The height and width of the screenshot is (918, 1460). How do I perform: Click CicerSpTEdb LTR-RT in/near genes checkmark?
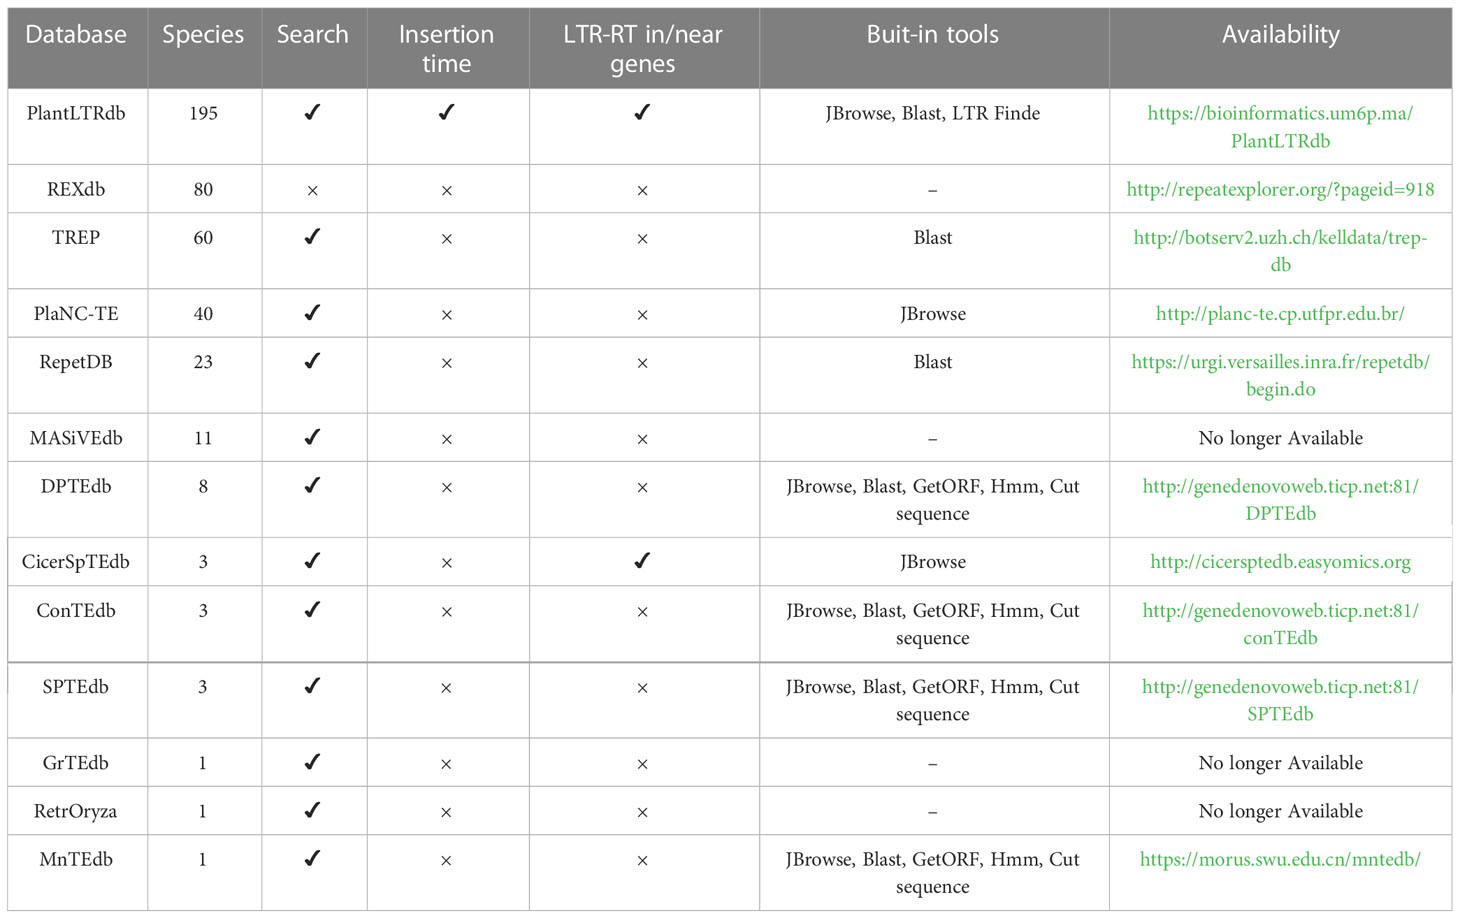[x=642, y=561]
